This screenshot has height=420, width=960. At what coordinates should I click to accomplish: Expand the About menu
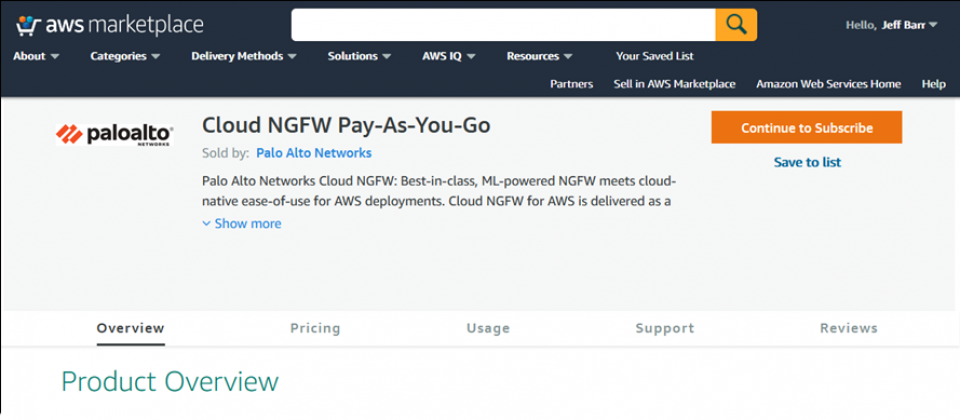click(x=36, y=56)
